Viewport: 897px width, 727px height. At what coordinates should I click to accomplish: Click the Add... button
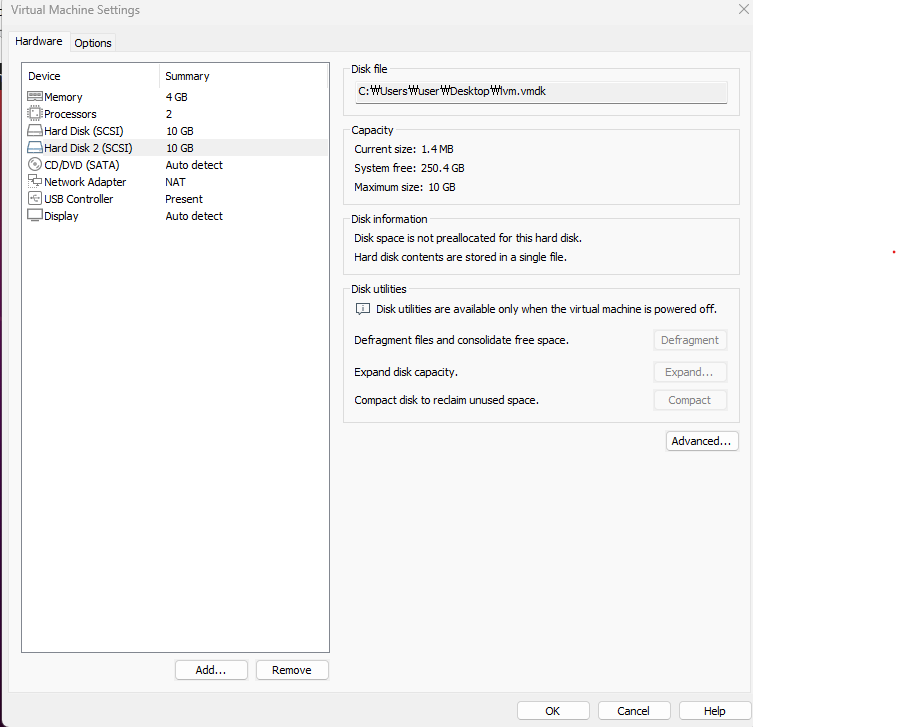point(211,670)
